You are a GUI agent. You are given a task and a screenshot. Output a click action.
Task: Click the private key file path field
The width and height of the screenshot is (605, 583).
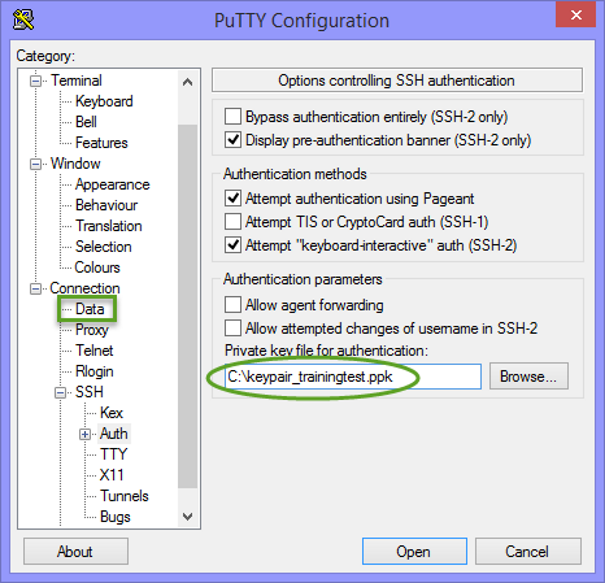click(353, 377)
